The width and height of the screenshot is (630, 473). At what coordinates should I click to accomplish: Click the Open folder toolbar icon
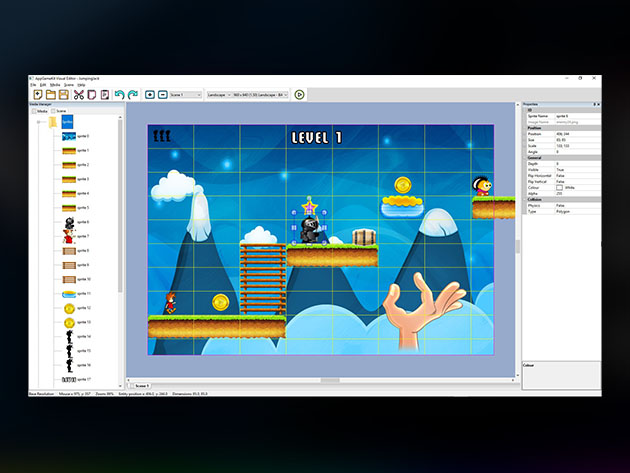click(x=50, y=94)
